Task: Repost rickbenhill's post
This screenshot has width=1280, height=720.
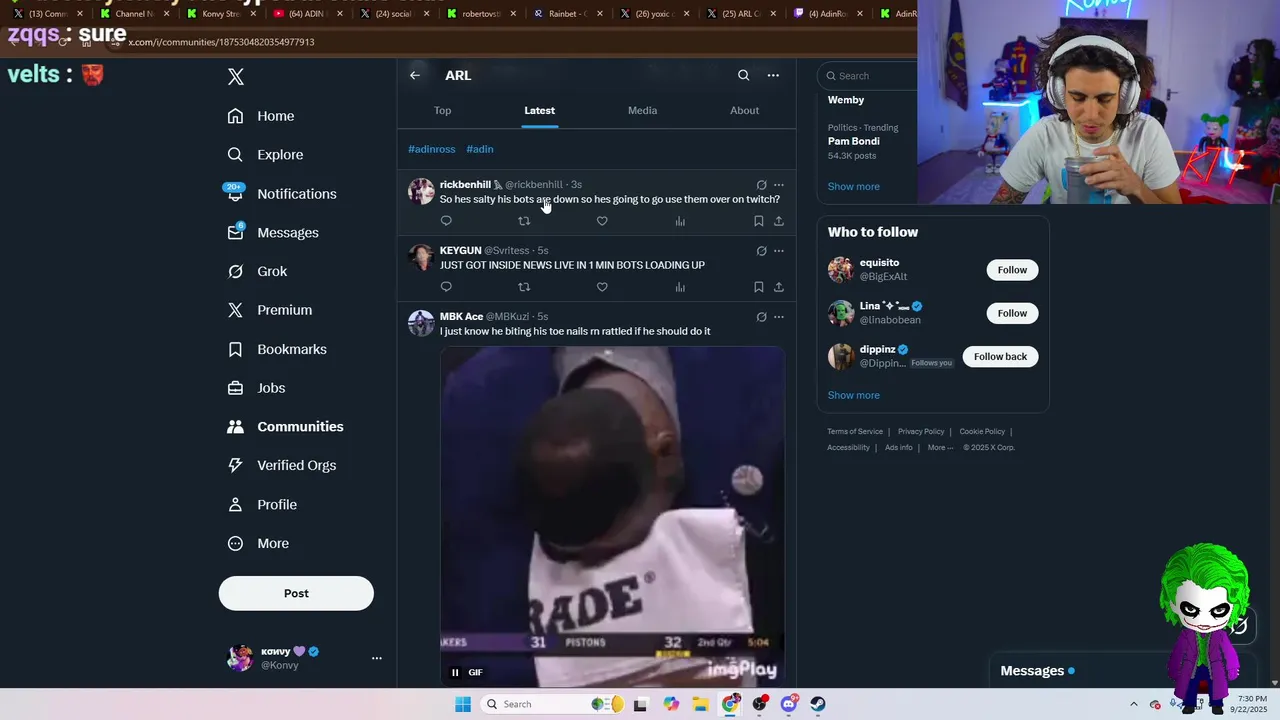Action: [x=524, y=221]
